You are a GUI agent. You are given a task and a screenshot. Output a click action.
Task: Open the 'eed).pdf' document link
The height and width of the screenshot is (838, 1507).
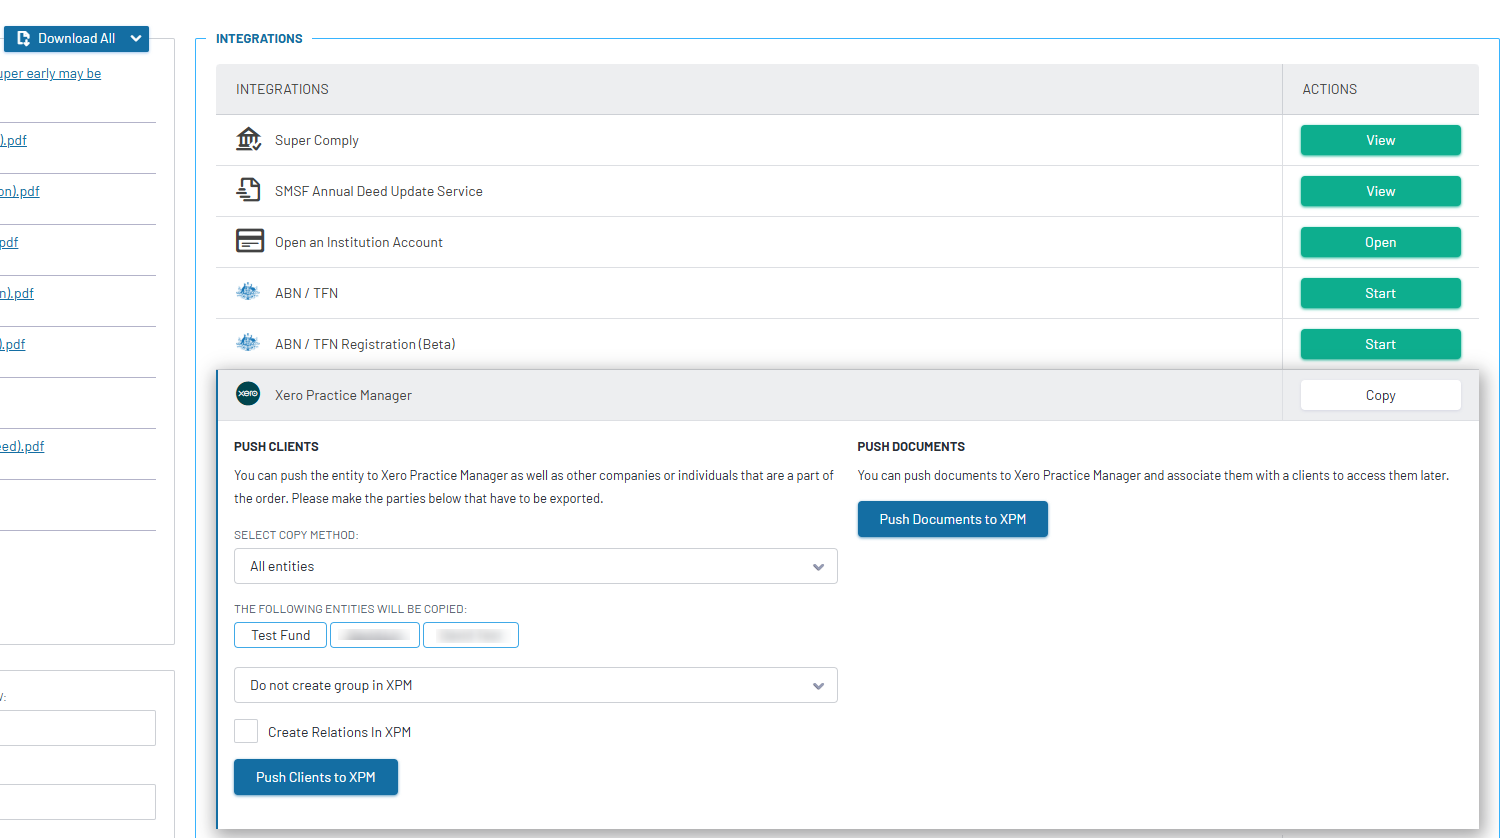click(22, 446)
